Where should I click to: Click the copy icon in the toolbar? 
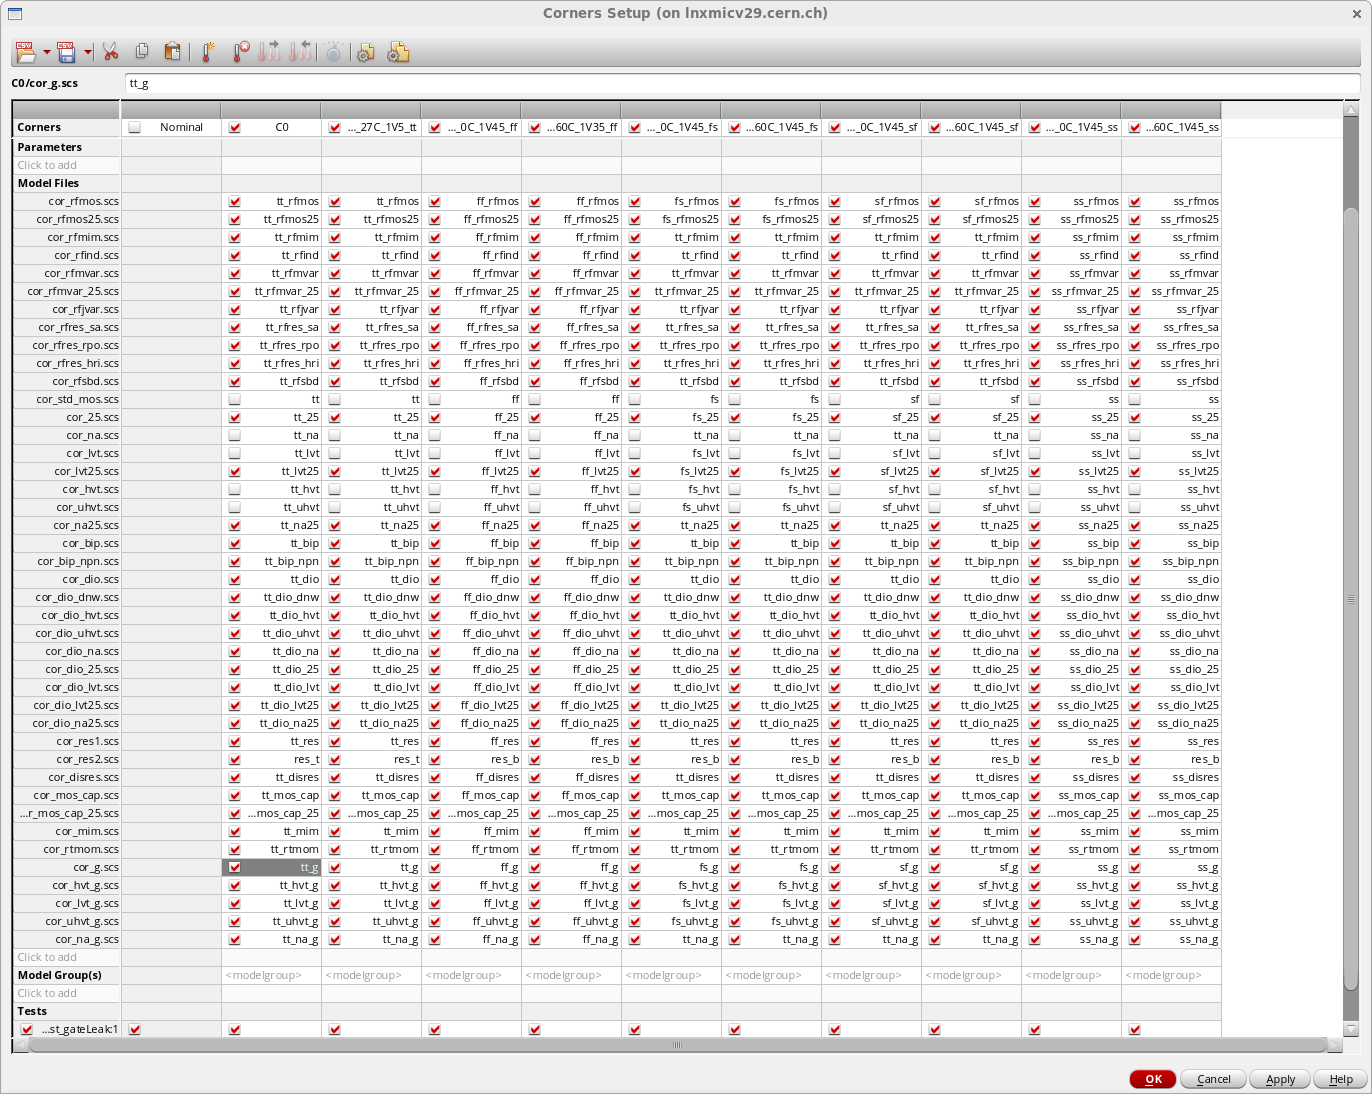[142, 52]
